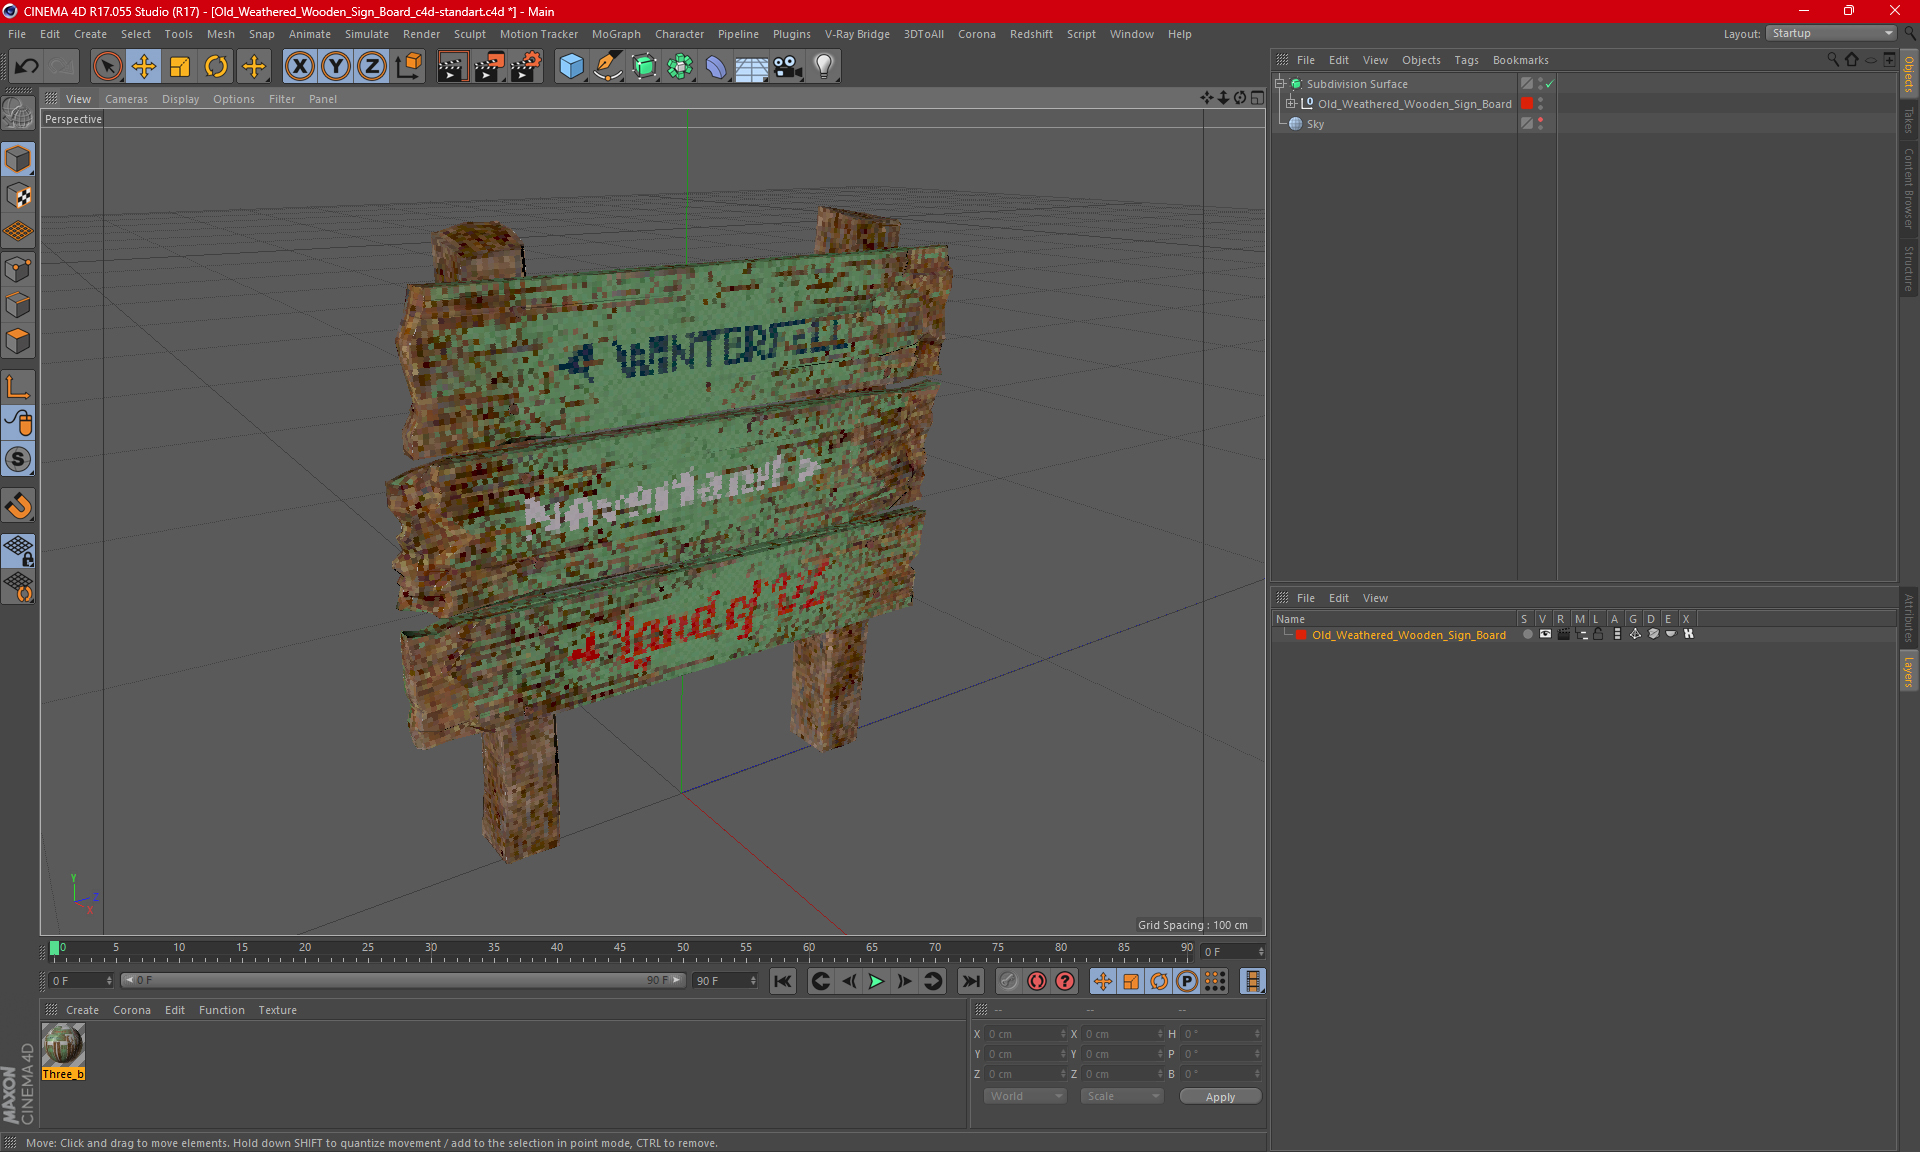Click Make Editable icon in left toolbar

[x=18, y=114]
